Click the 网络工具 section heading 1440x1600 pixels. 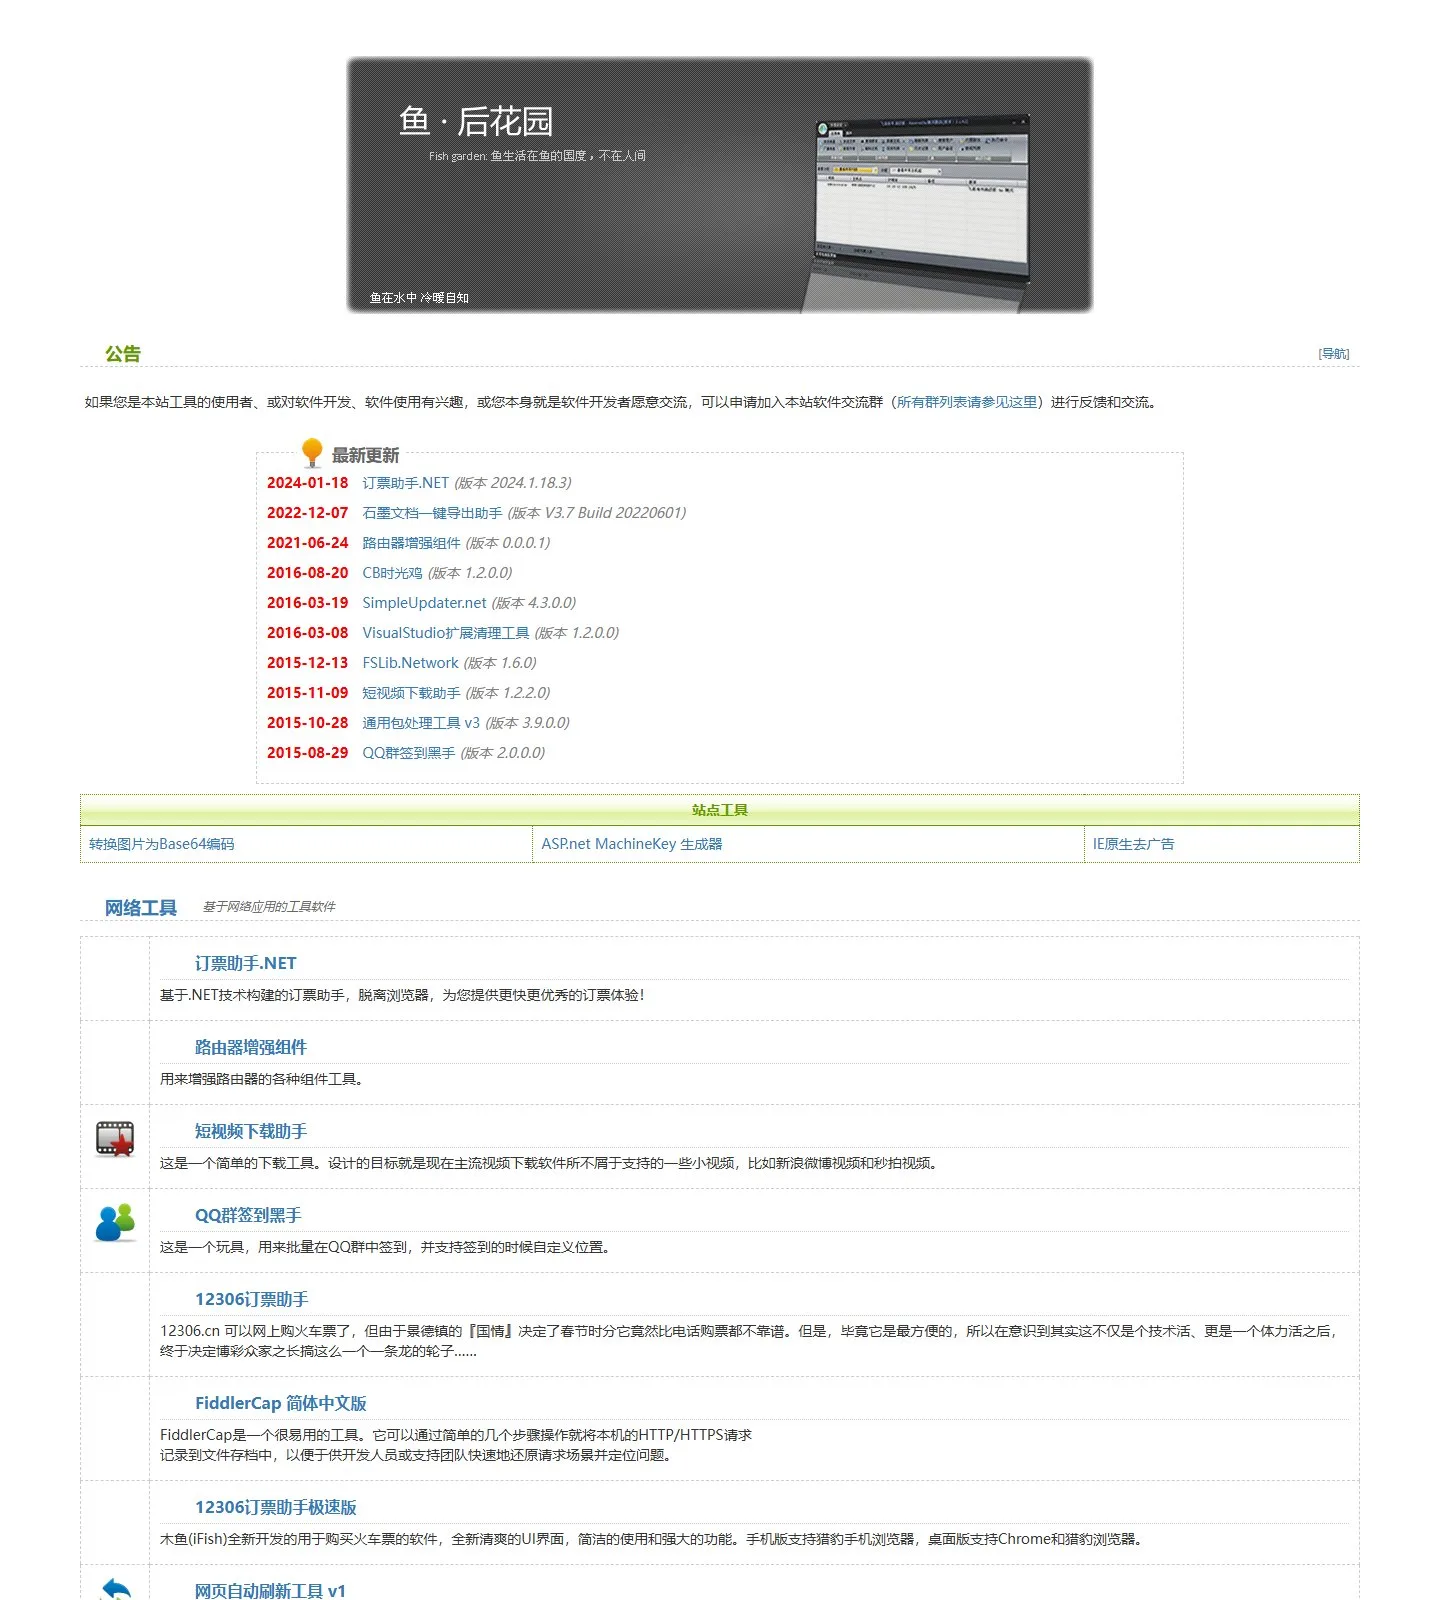coord(141,908)
